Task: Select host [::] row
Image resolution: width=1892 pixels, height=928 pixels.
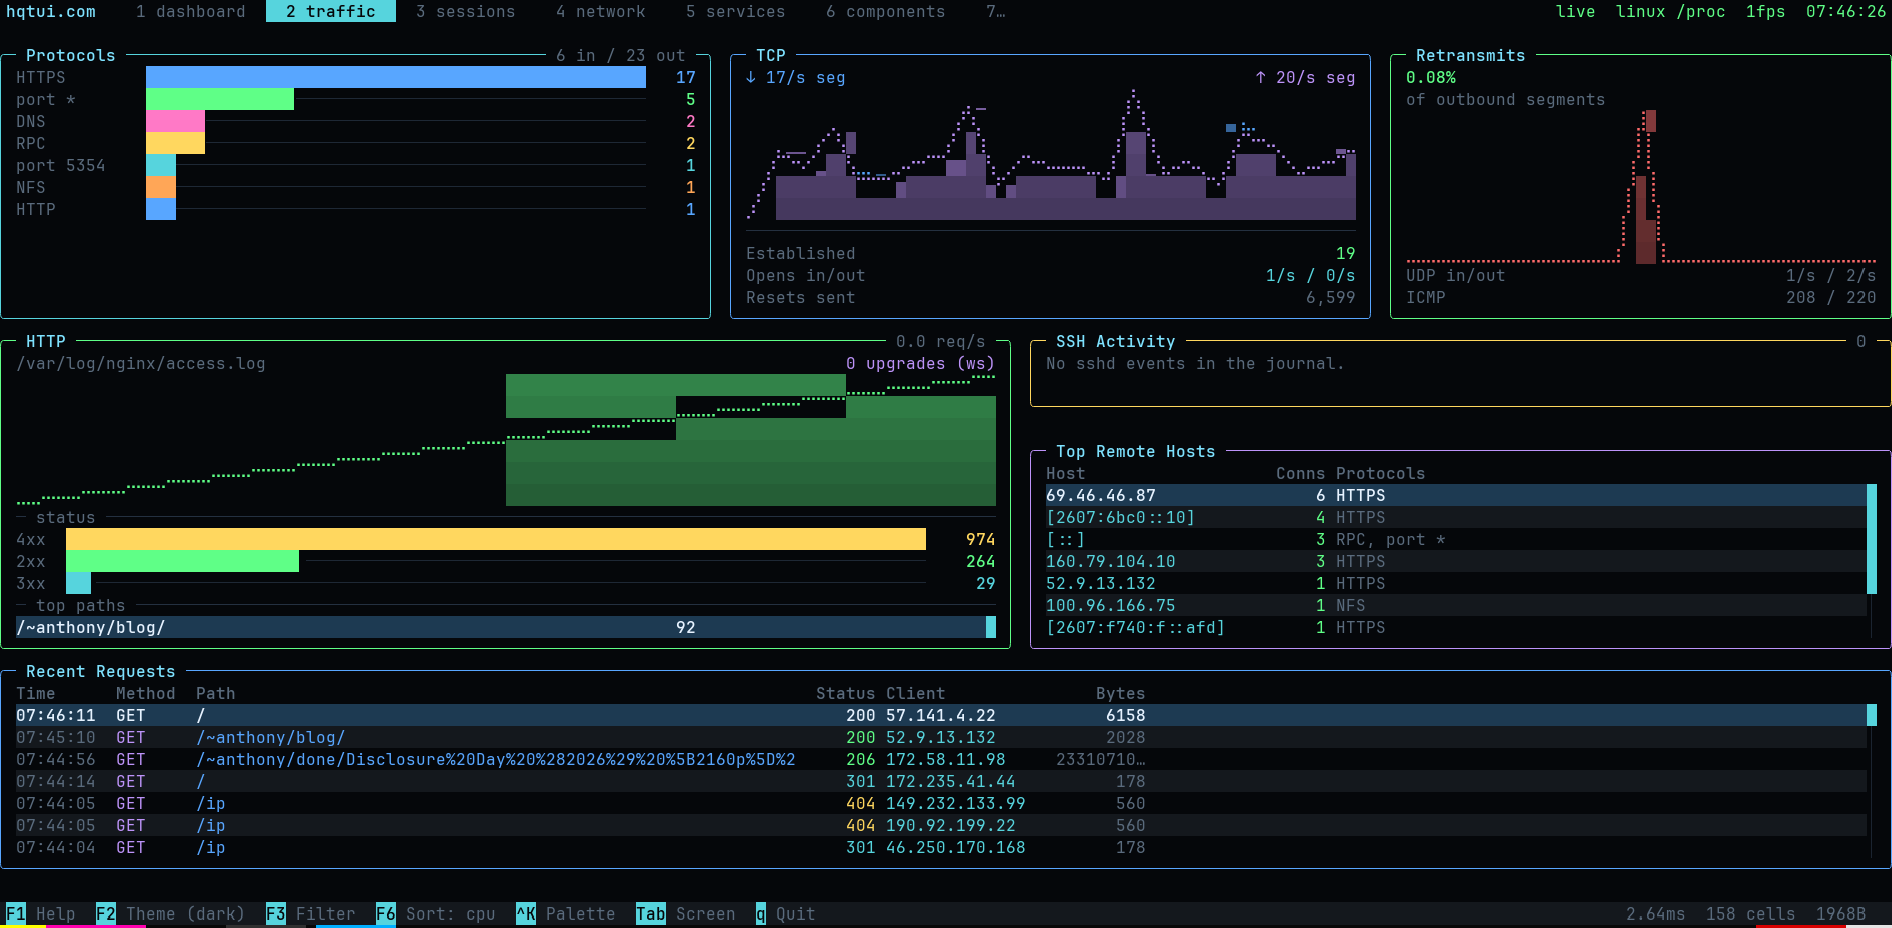Action: click(x=1456, y=539)
